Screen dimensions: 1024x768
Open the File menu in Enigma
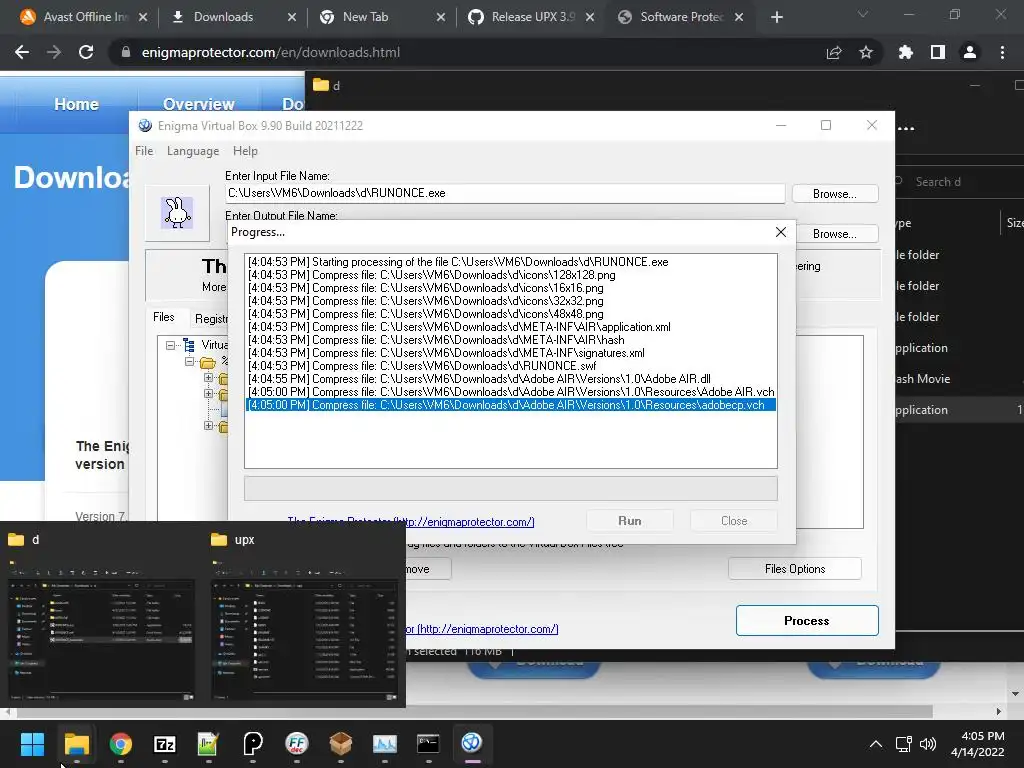pos(144,151)
